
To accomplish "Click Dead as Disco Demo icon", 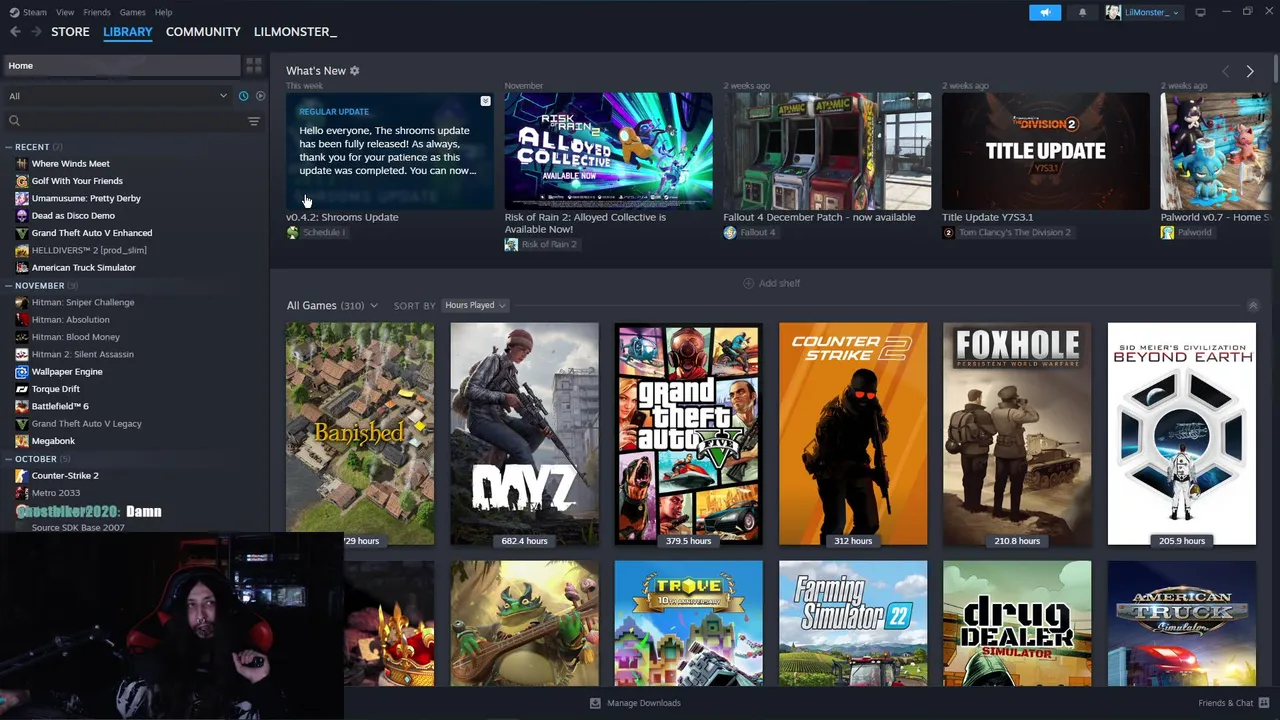I will pyautogui.click(x=22, y=215).
